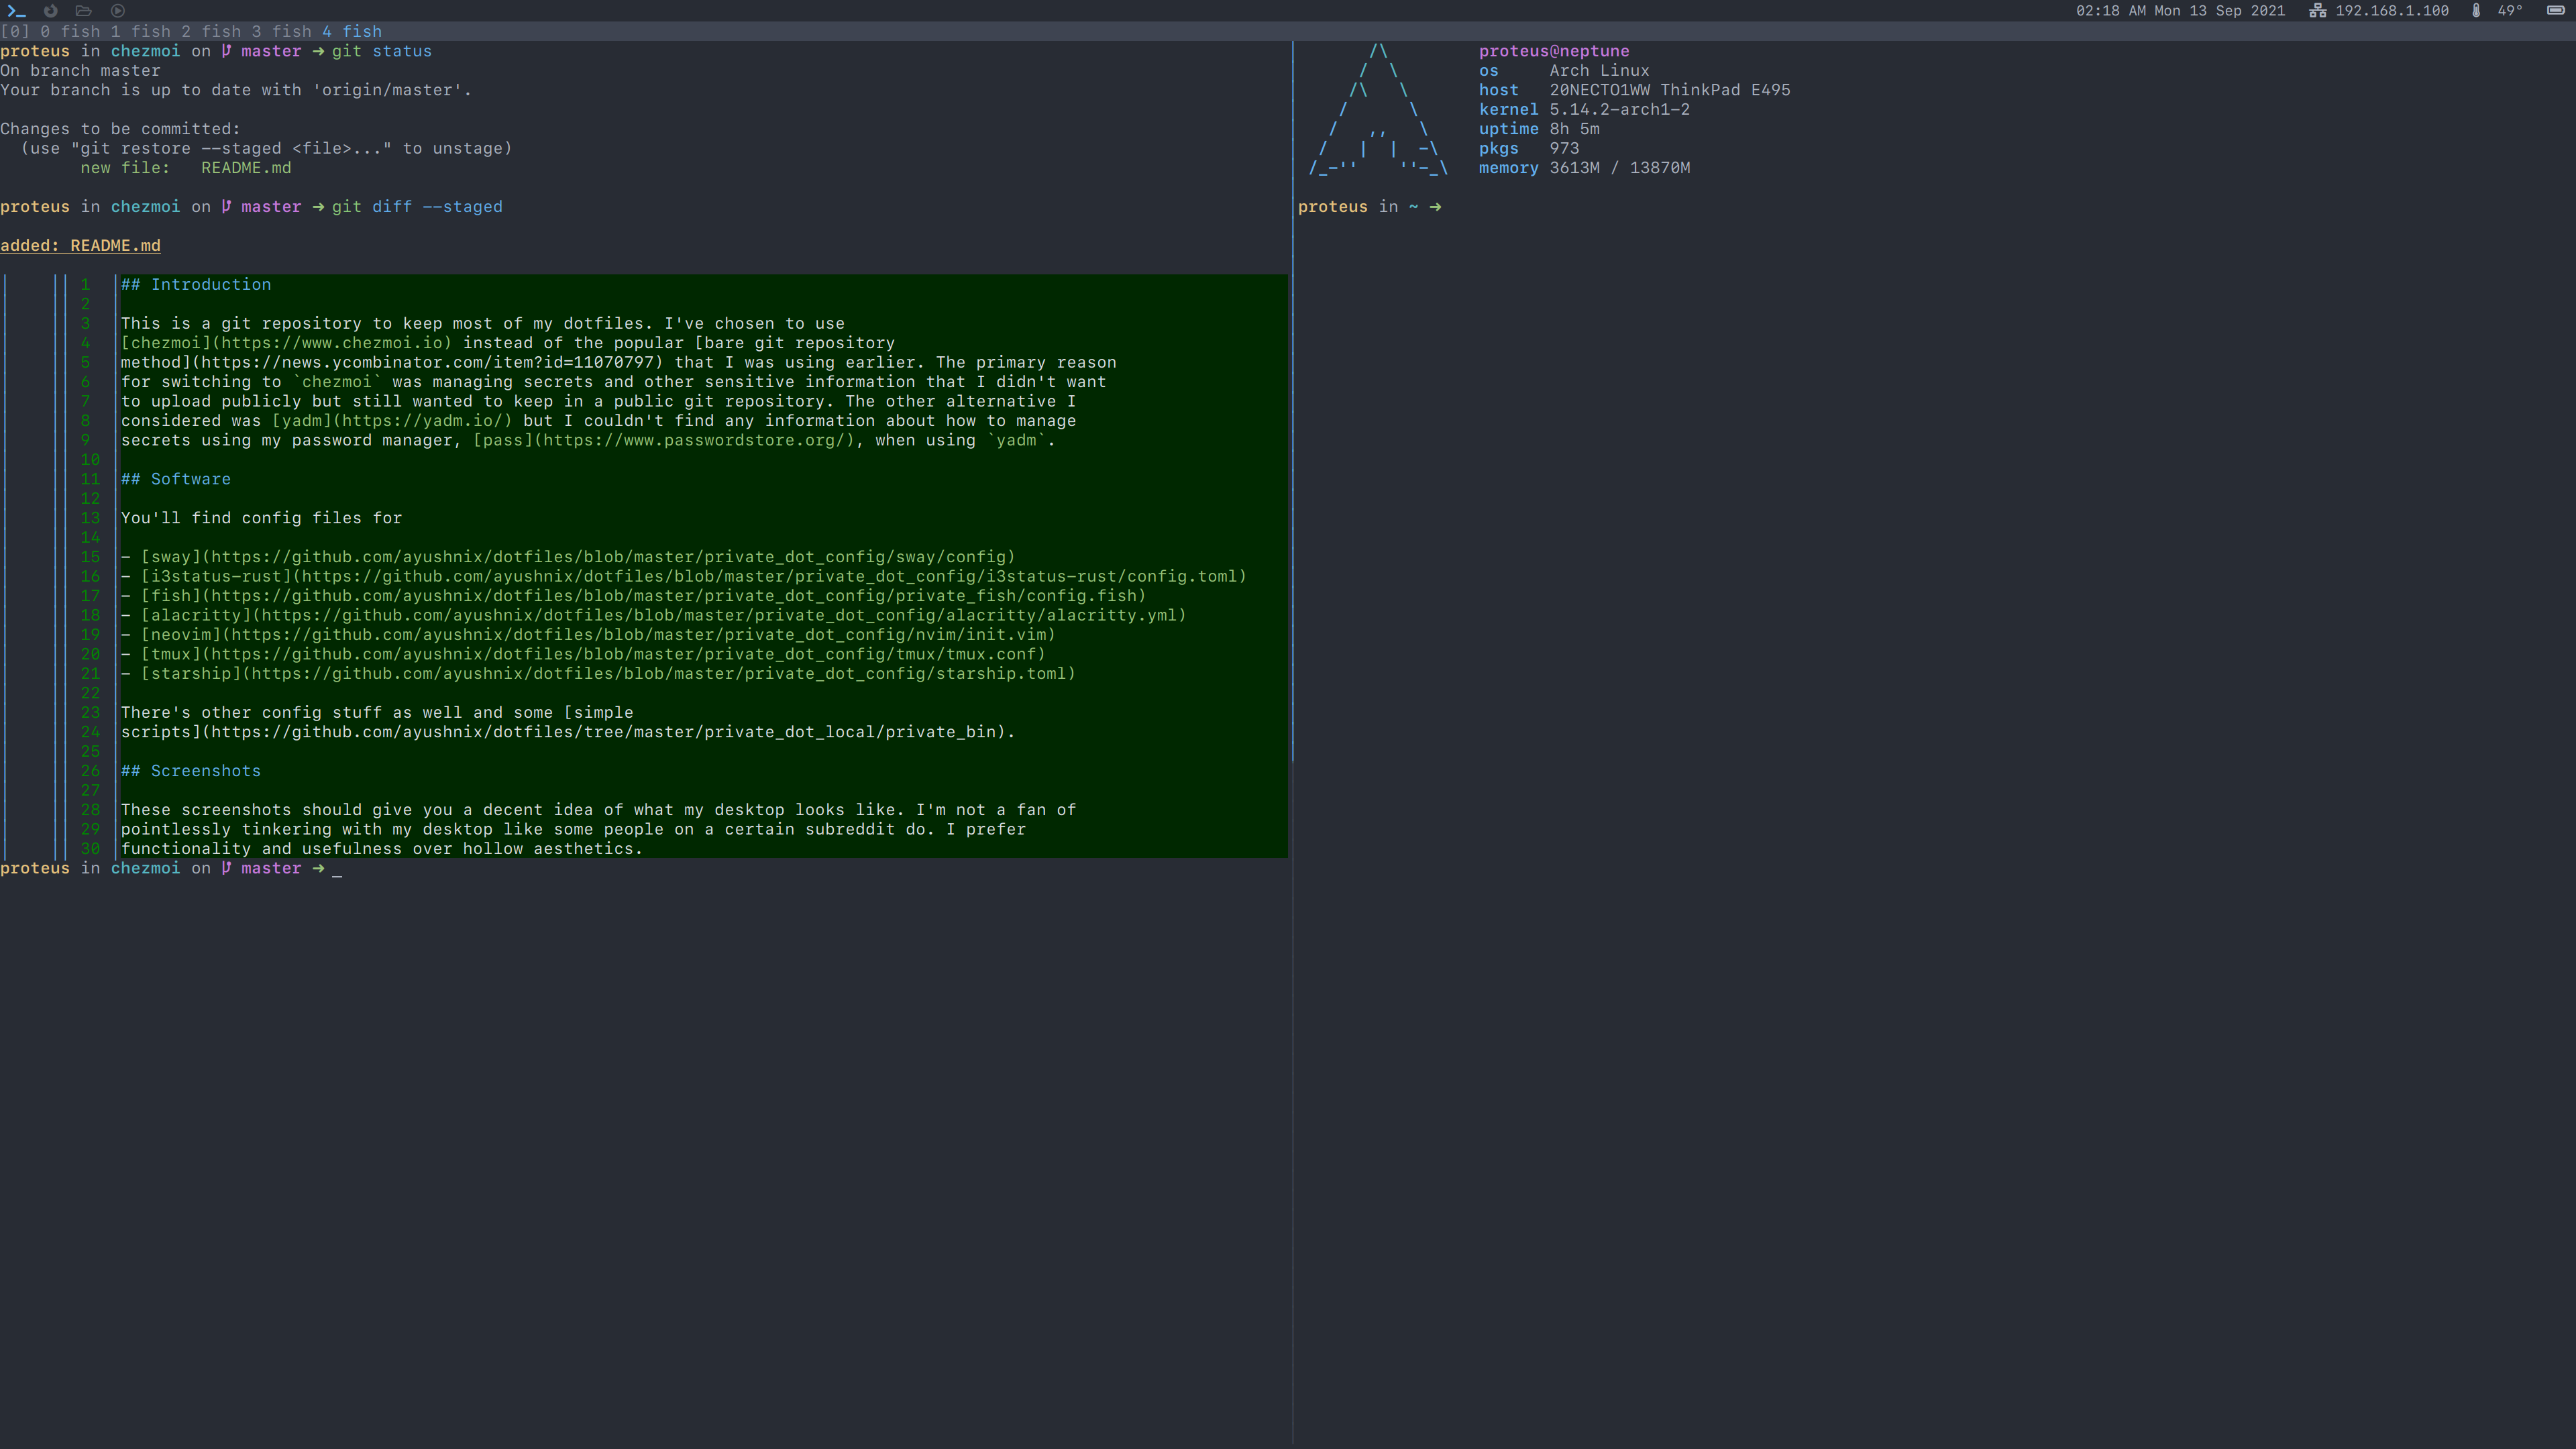Click the play circle workspace icon

point(118,11)
